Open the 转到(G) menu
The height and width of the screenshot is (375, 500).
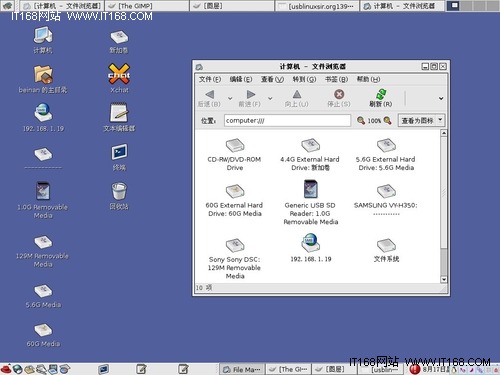[304, 79]
